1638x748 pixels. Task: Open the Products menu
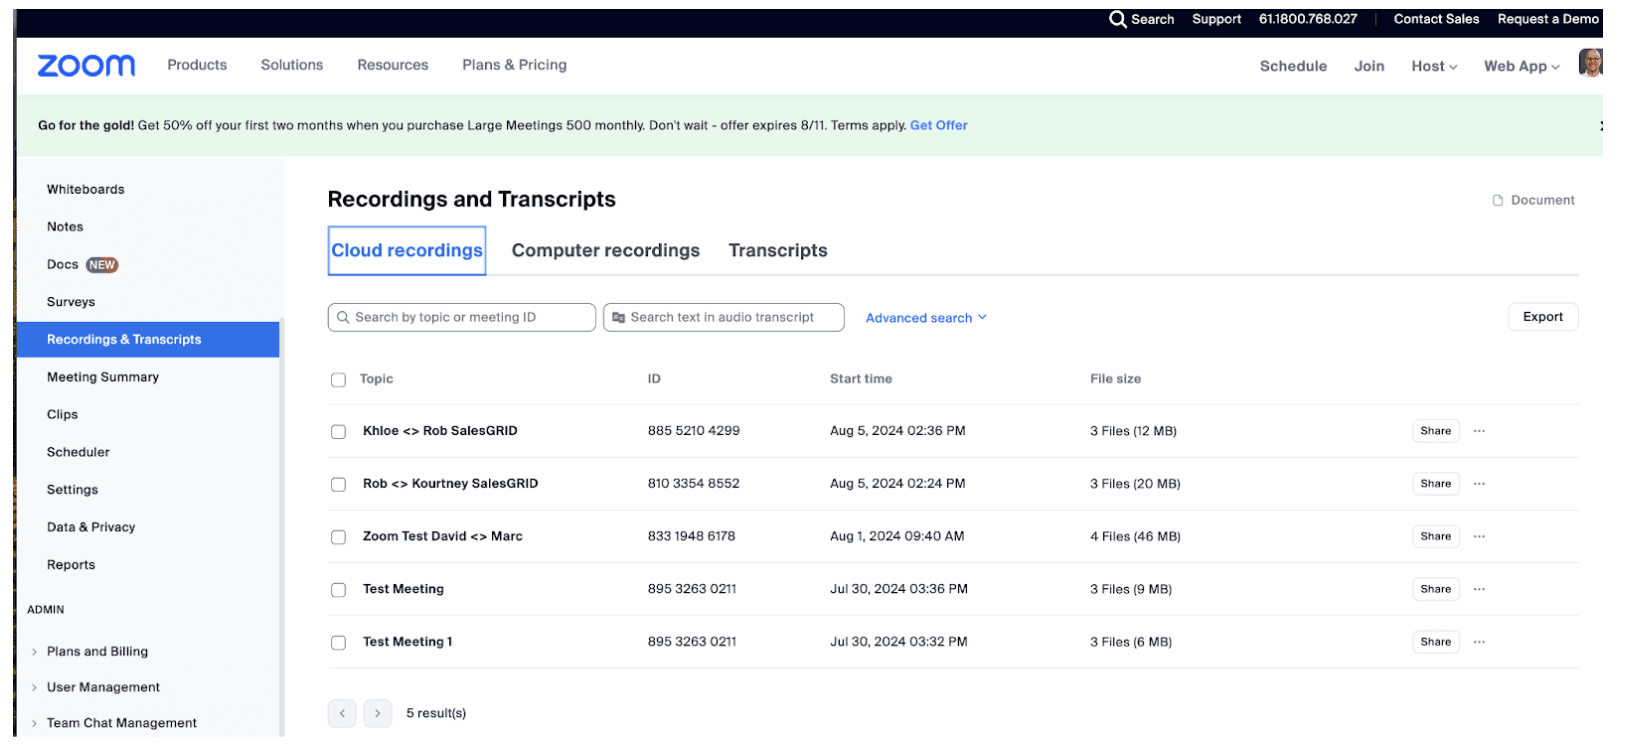(197, 65)
